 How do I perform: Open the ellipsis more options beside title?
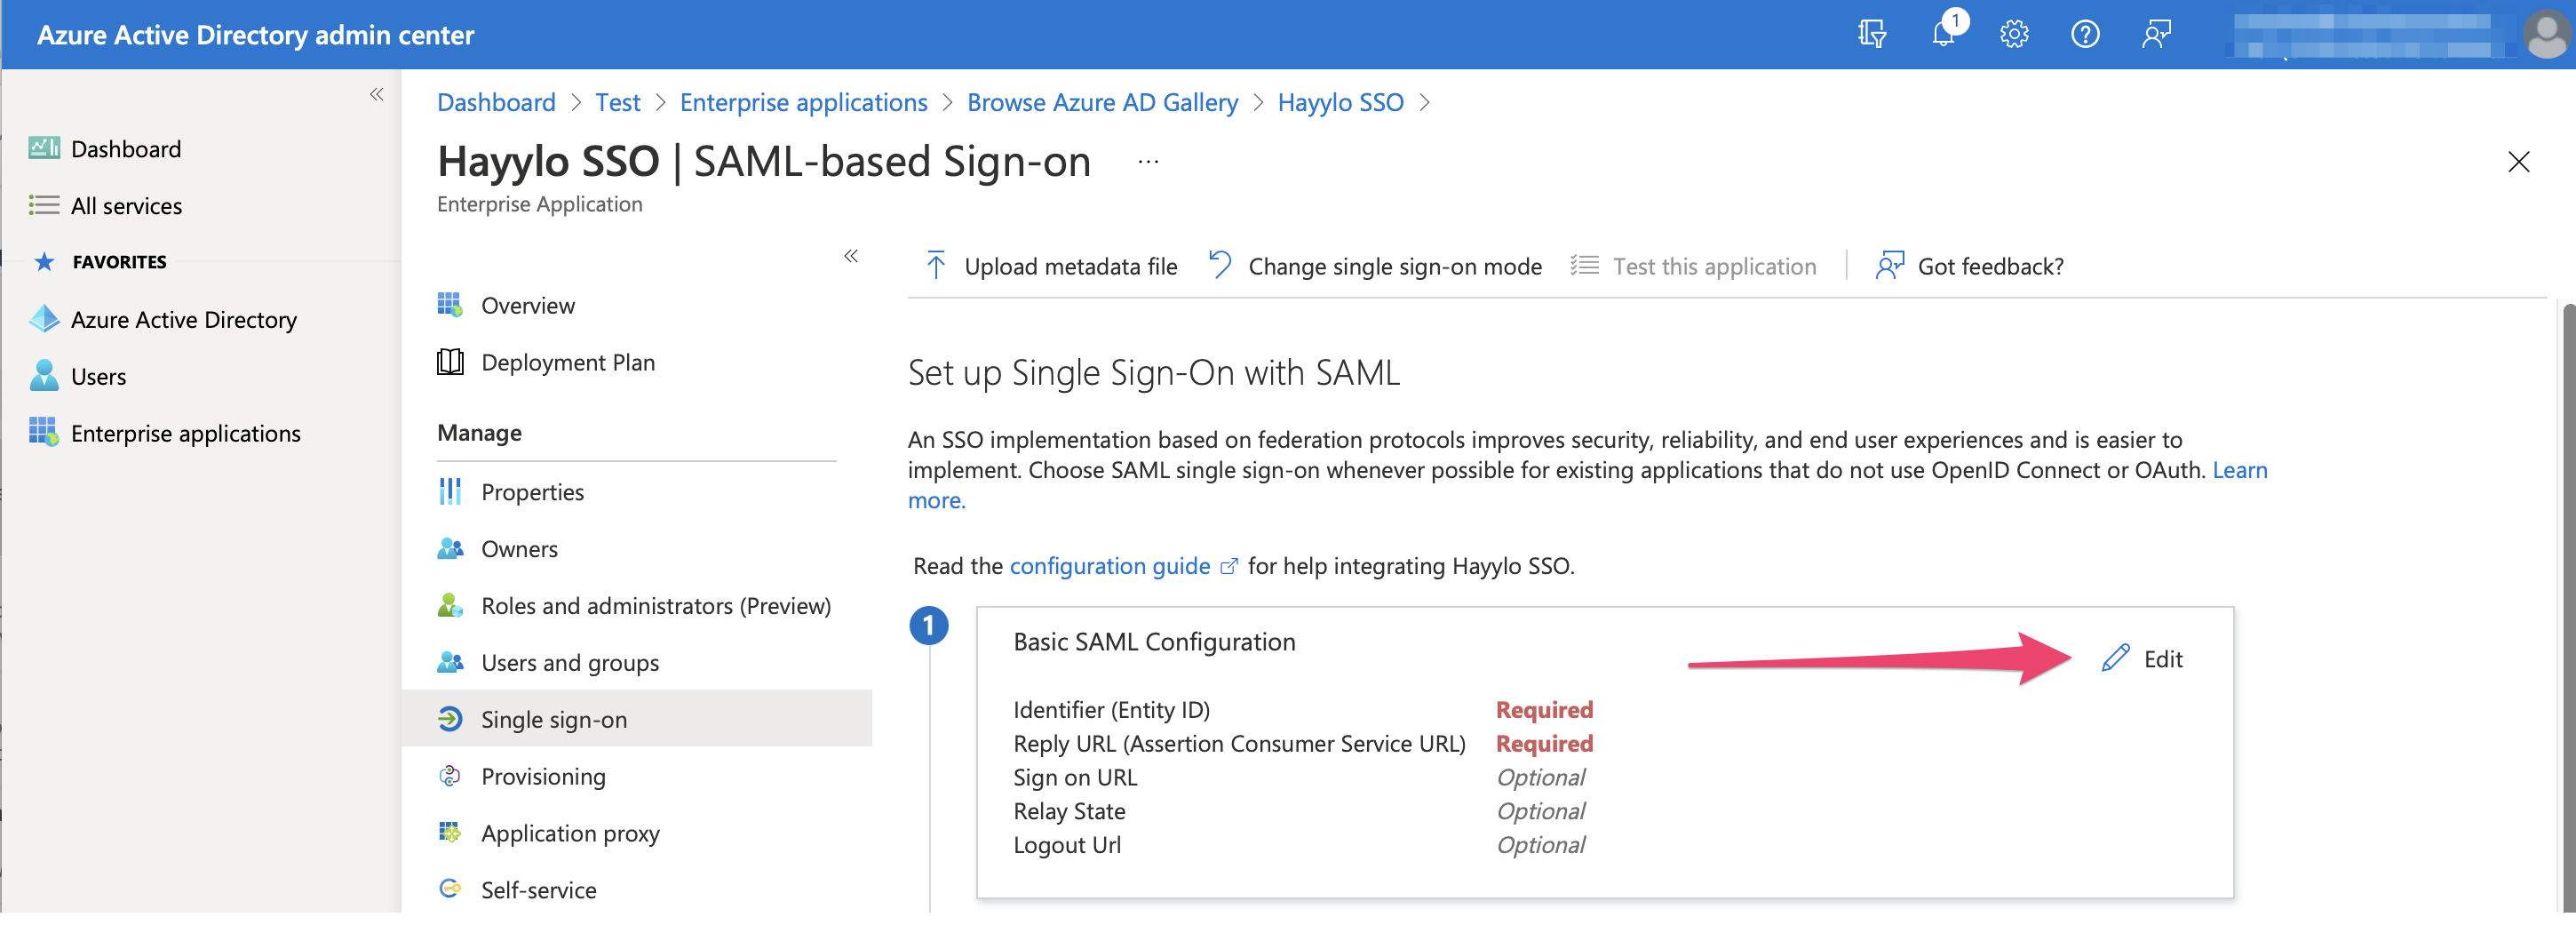click(x=1148, y=162)
